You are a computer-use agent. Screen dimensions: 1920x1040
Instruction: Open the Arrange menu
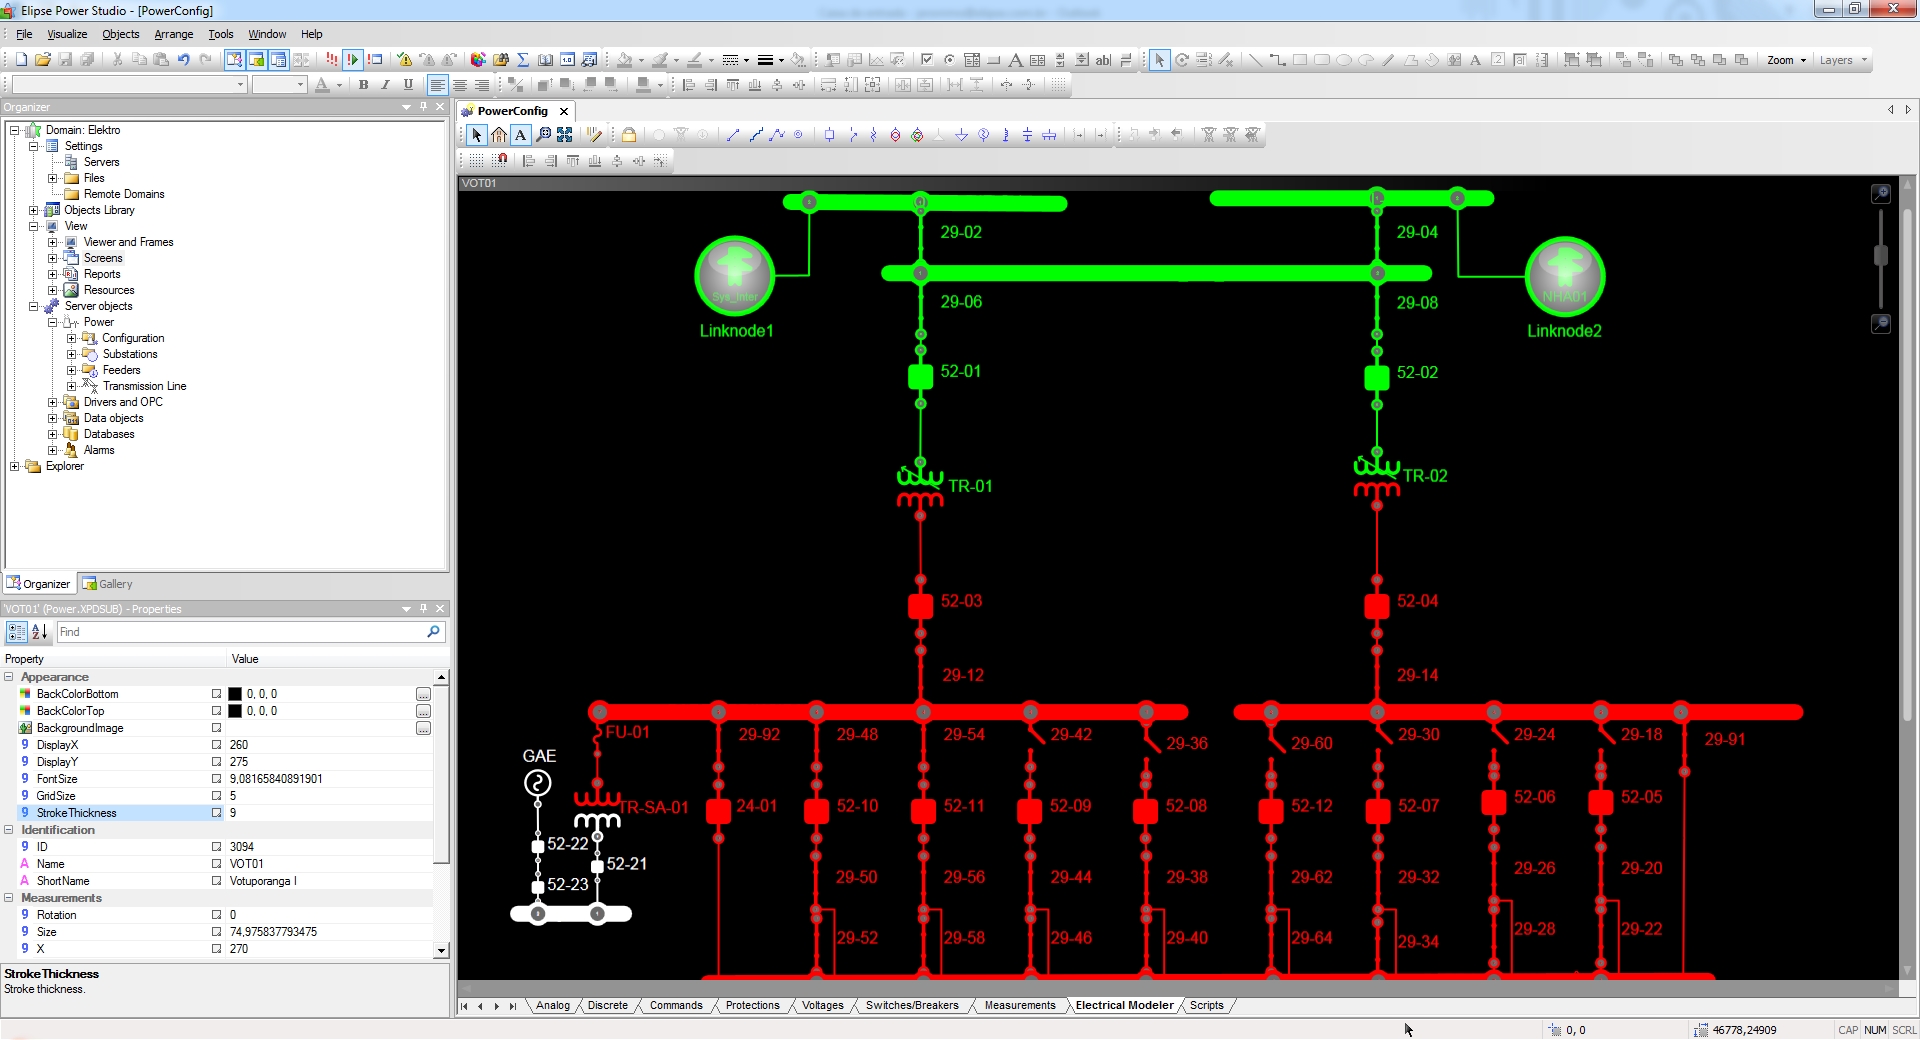tap(173, 34)
